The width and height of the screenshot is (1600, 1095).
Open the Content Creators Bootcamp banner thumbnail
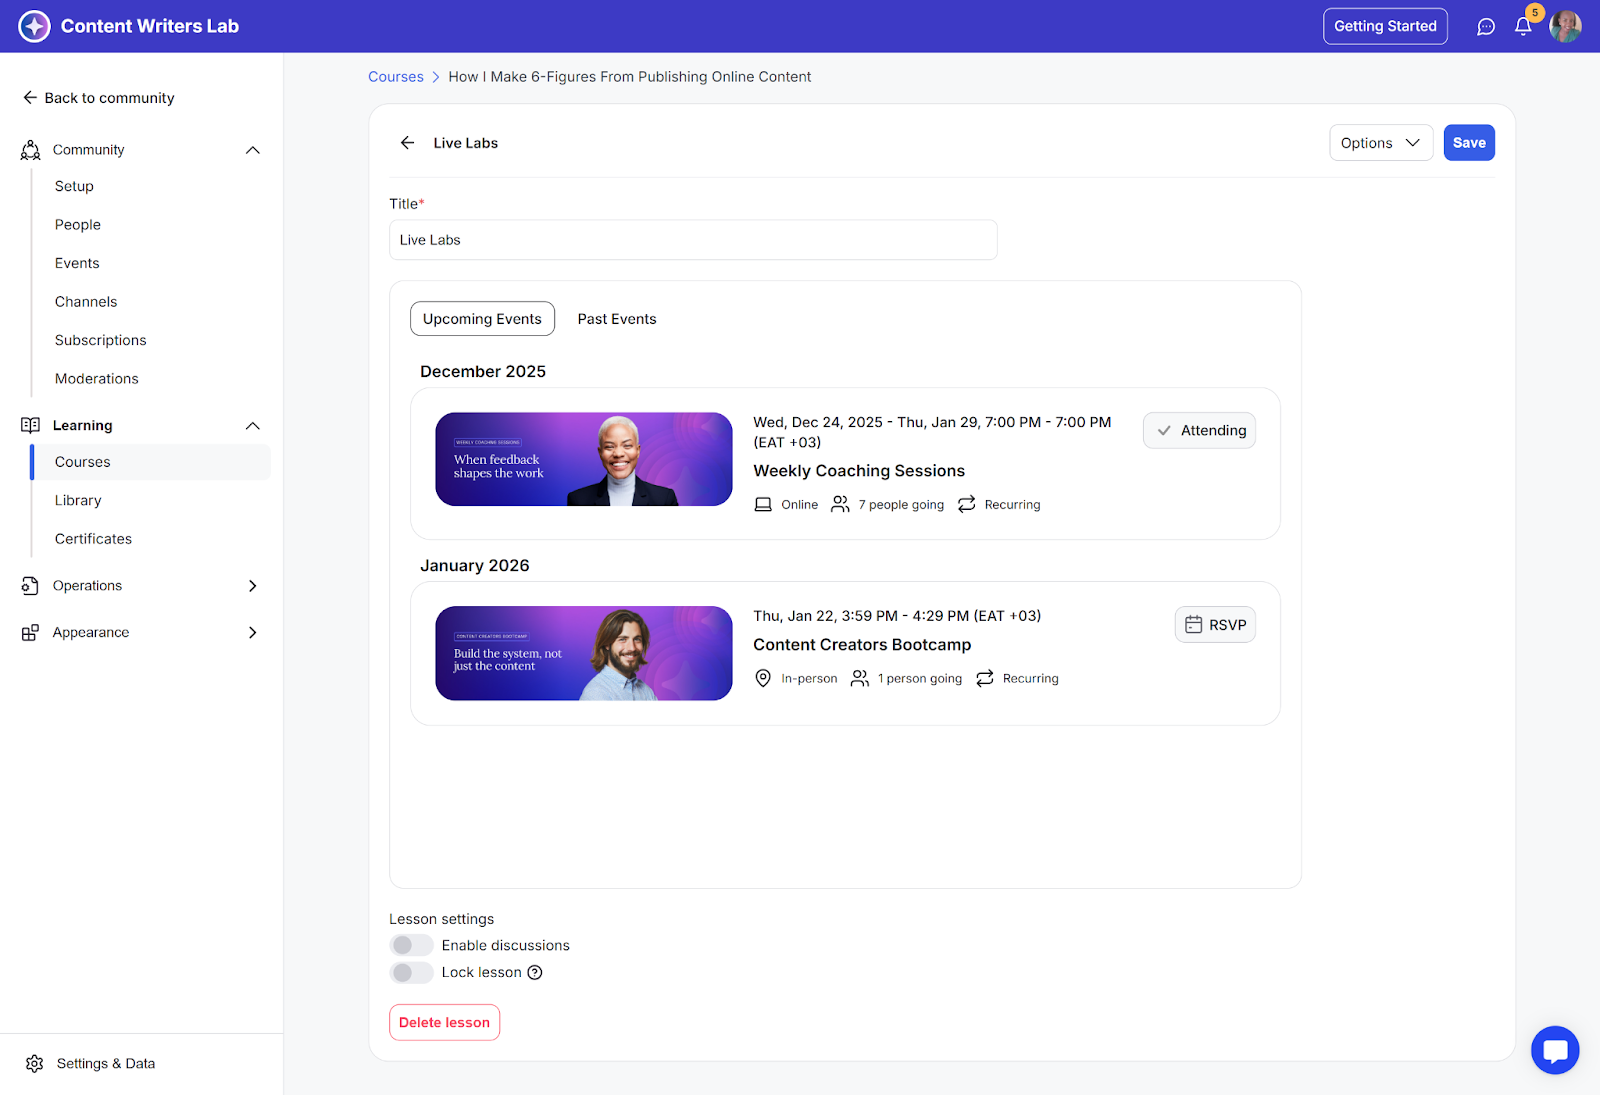click(x=584, y=653)
